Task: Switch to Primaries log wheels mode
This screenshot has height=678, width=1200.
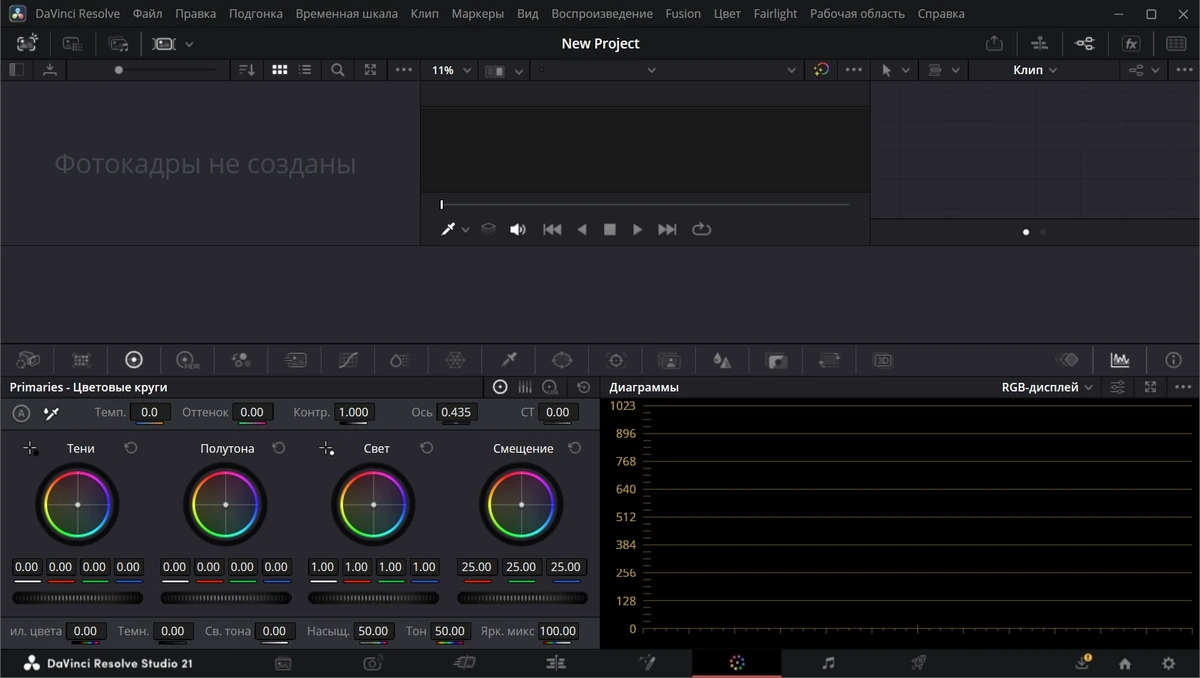Action: tap(550, 387)
